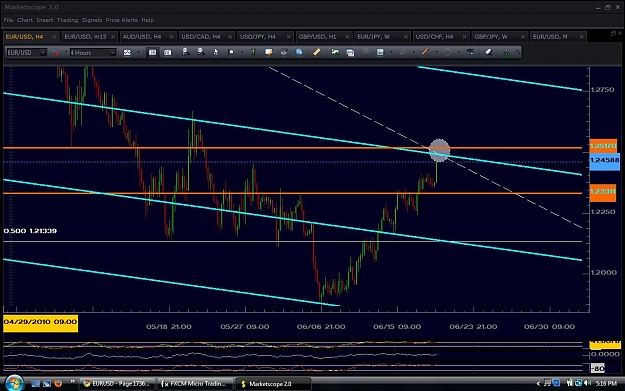Toggle the second chart layout view button
Image resolution: width=625 pixels, height=391 pixels.
pyautogui.click(x=167, y=52)
